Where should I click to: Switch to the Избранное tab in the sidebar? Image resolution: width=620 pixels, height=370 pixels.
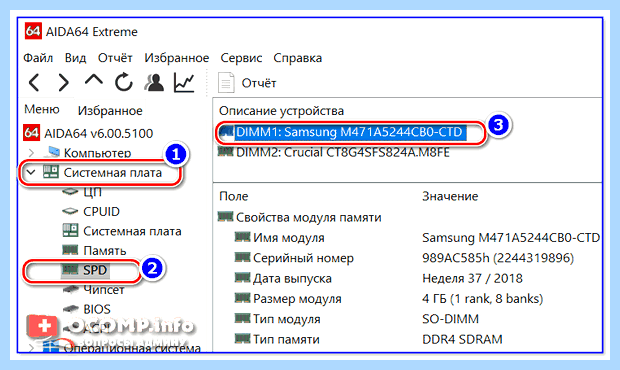click(x=110, y=111)
